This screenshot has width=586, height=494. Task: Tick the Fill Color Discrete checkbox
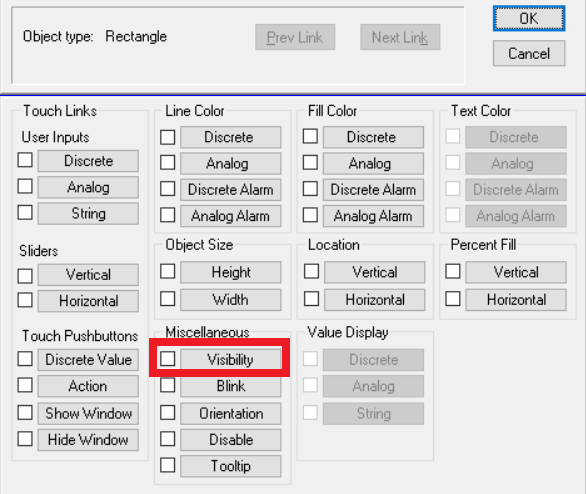click(310, 136)
